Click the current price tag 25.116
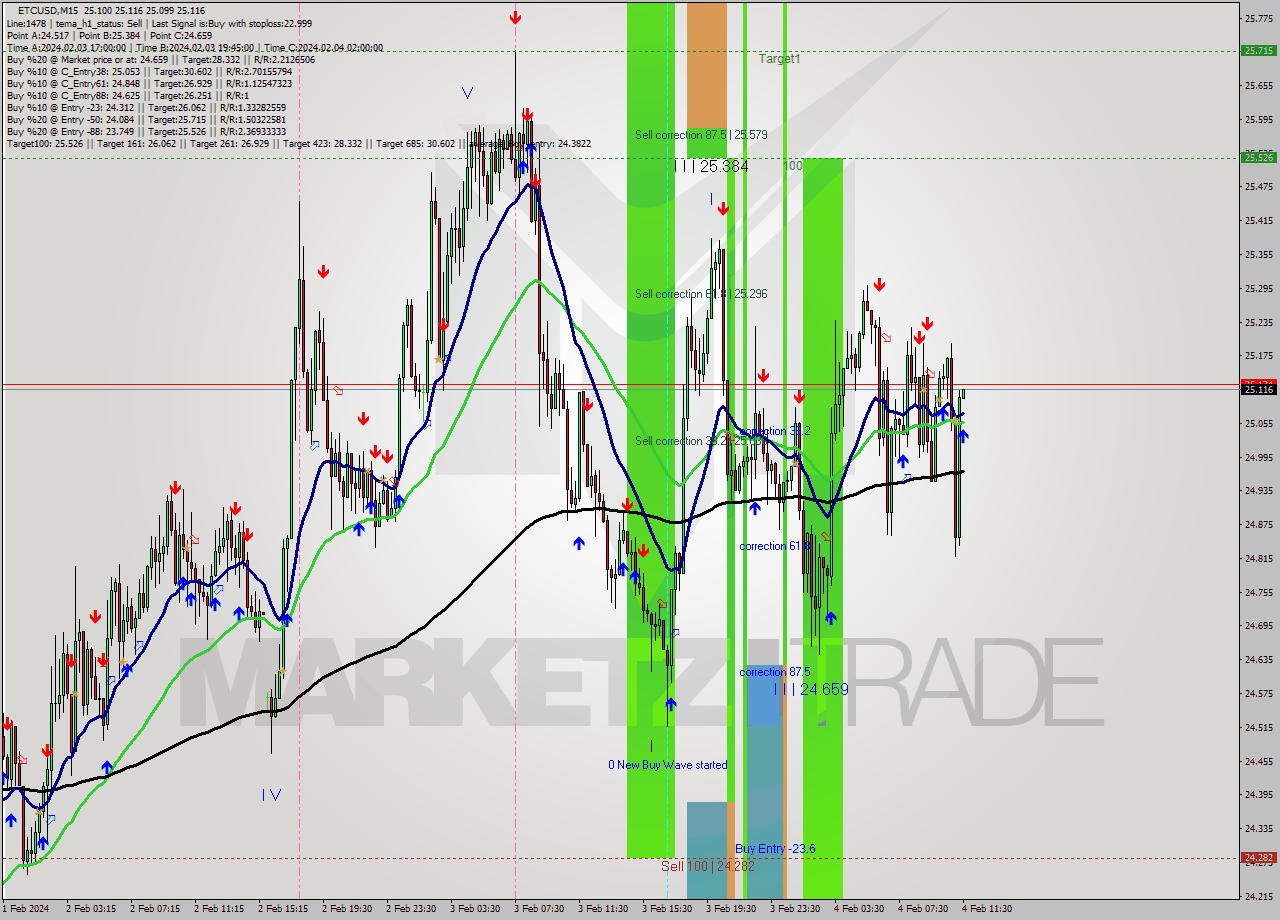 pyautogui.click(x=1258, y=389)
